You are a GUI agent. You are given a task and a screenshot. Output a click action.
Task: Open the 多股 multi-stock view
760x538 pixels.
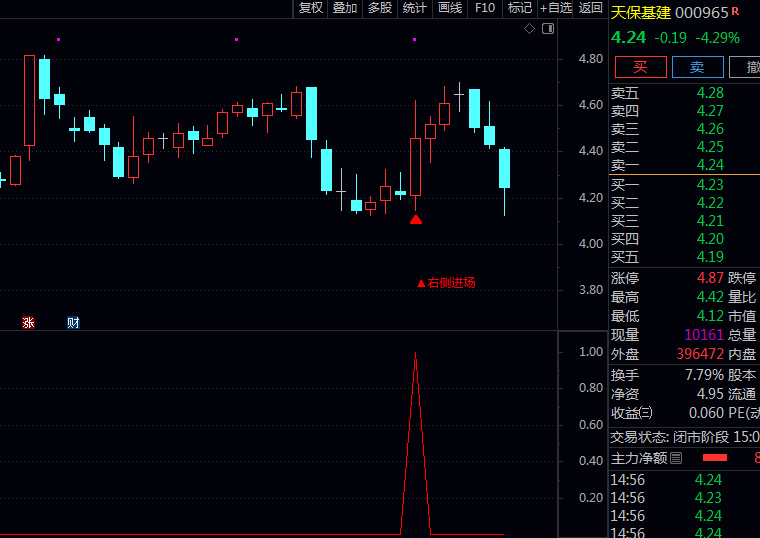click(x=380, y=8)
